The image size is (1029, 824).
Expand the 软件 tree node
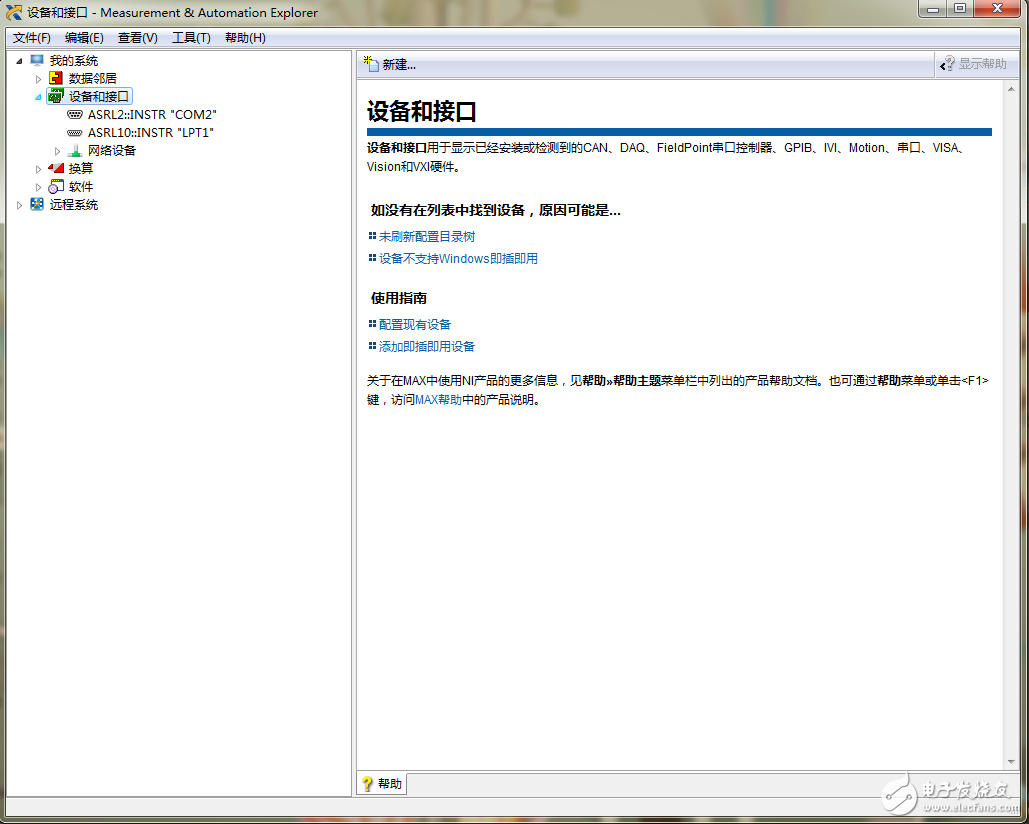pyautogui.click(x=38, y=187)
